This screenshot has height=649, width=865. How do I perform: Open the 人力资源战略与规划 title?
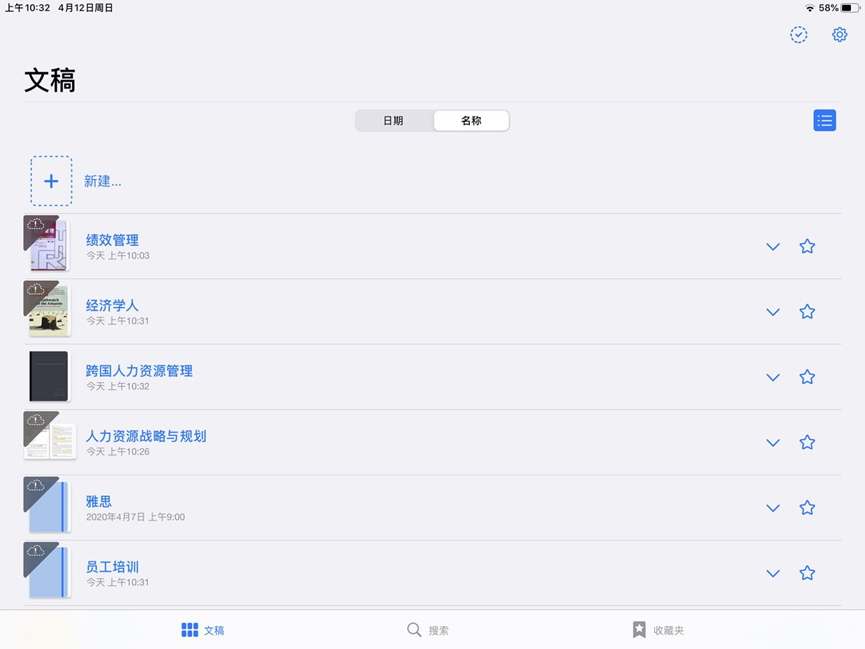[x=146, y=436]
